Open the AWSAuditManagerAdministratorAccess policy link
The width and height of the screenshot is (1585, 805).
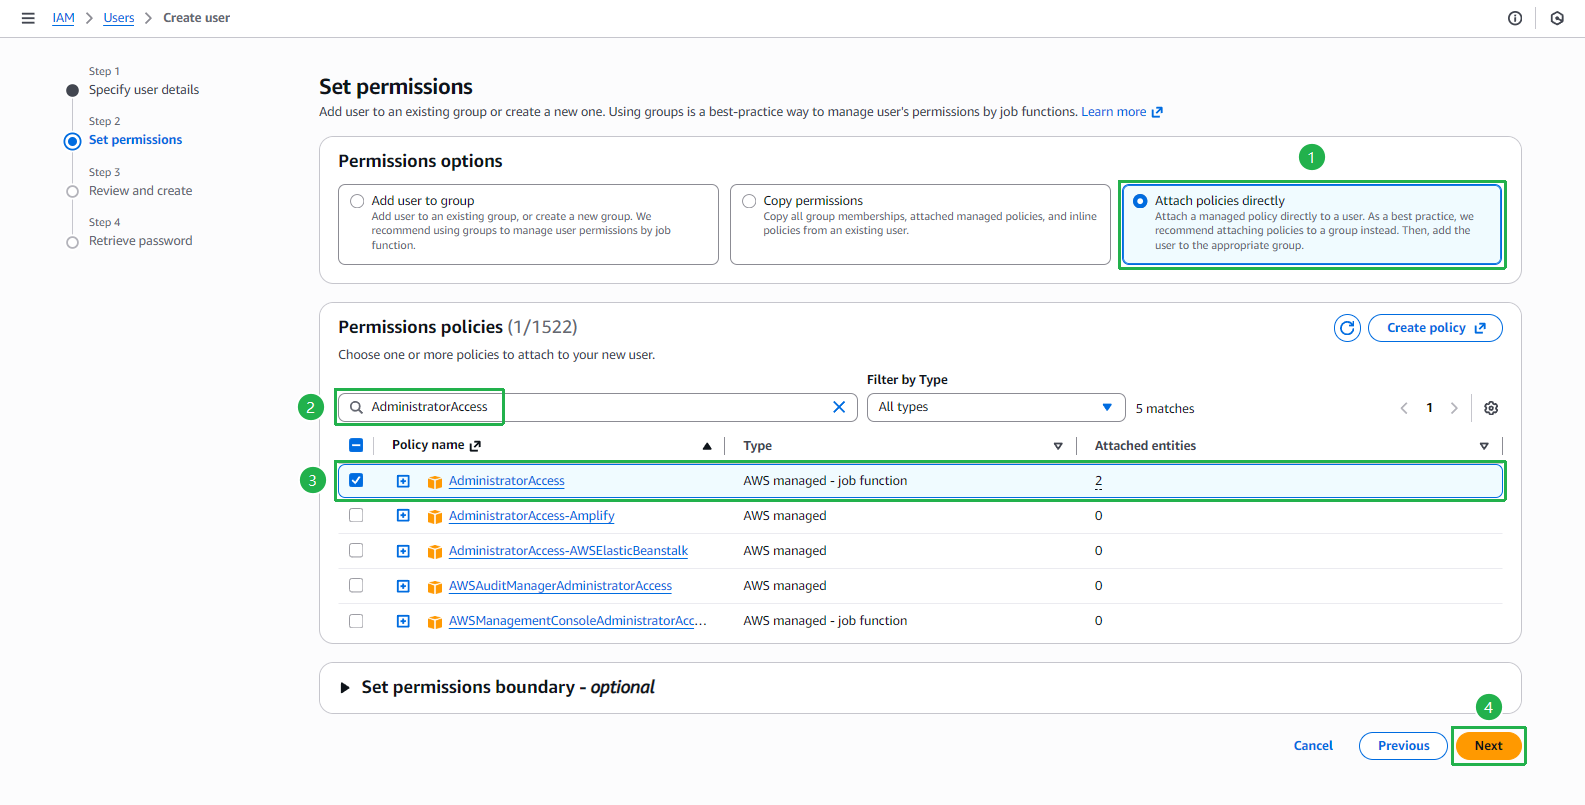pyautogui.click(x=560, y=586)
